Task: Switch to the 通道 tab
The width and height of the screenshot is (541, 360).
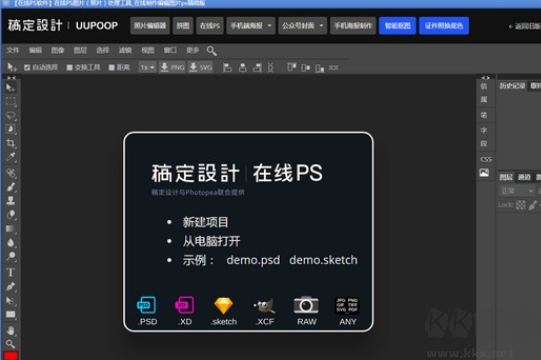Action: click(524, 177)
